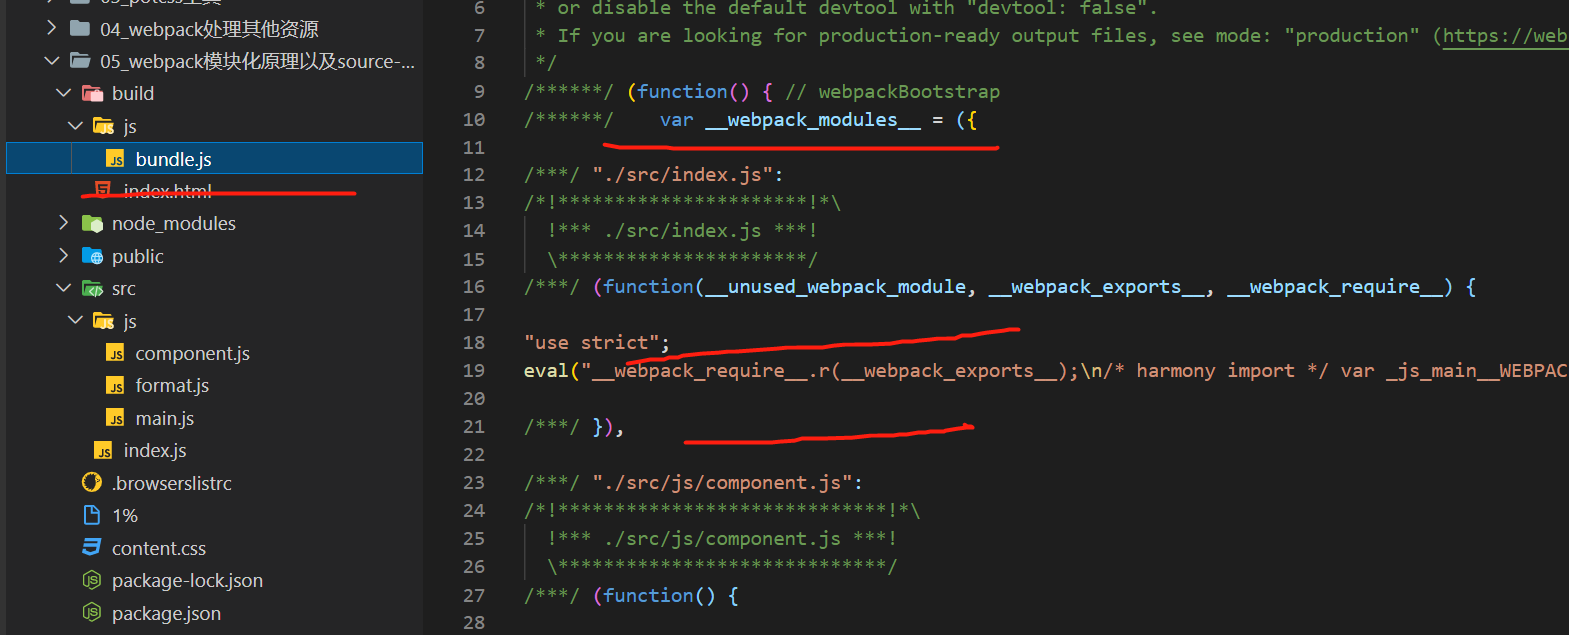Click "./src/js/component.js" string on line 23

point(722,482)
